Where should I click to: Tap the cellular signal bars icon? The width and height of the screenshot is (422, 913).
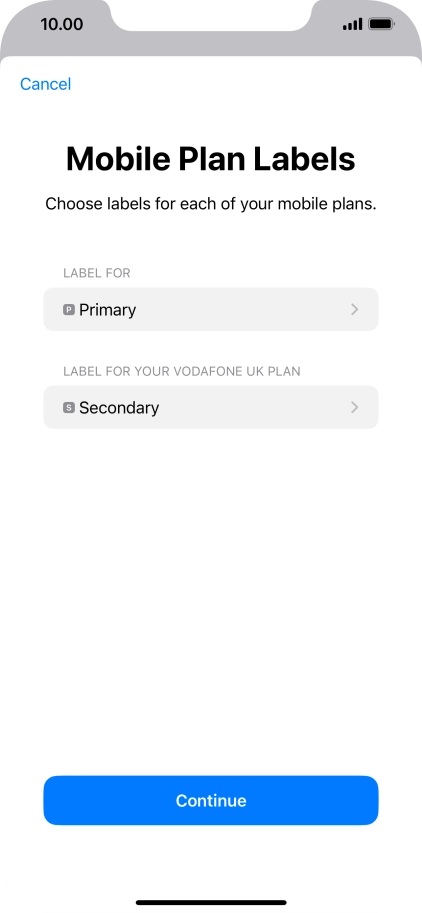[352, 24]
